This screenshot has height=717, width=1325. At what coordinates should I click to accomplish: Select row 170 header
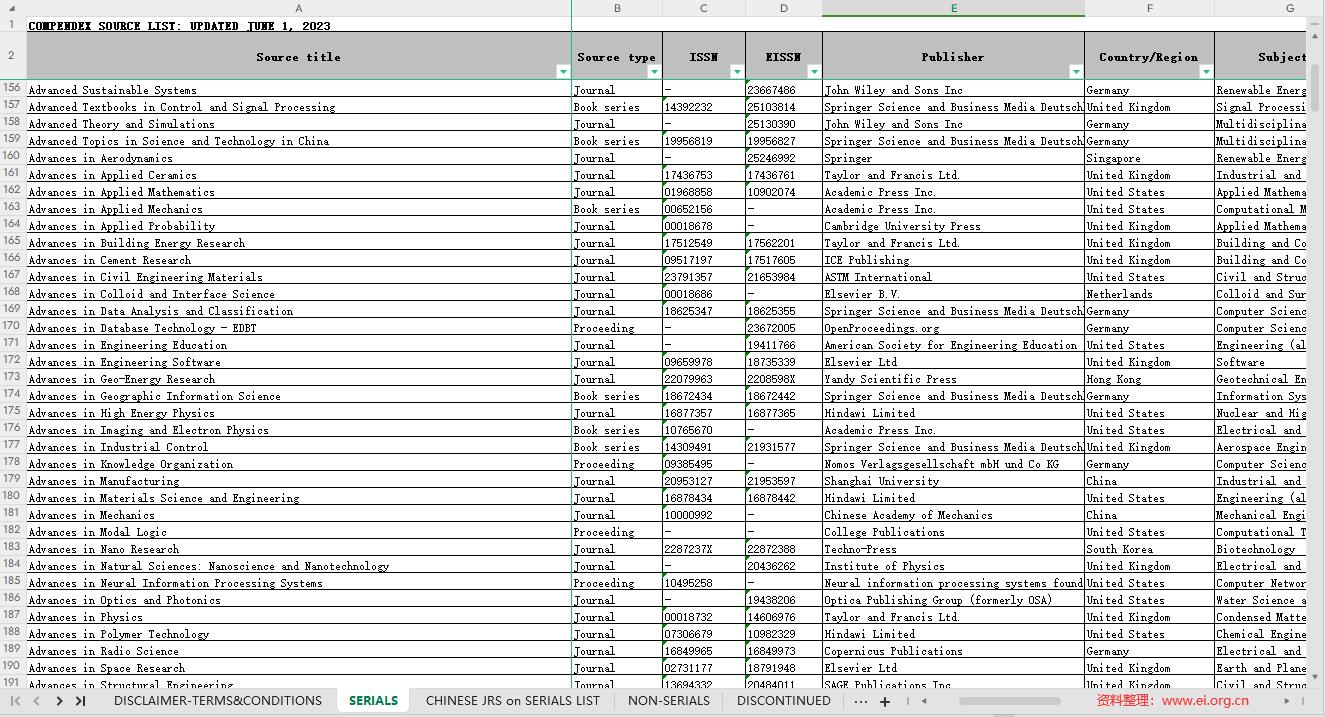click(x=13, y=327)
